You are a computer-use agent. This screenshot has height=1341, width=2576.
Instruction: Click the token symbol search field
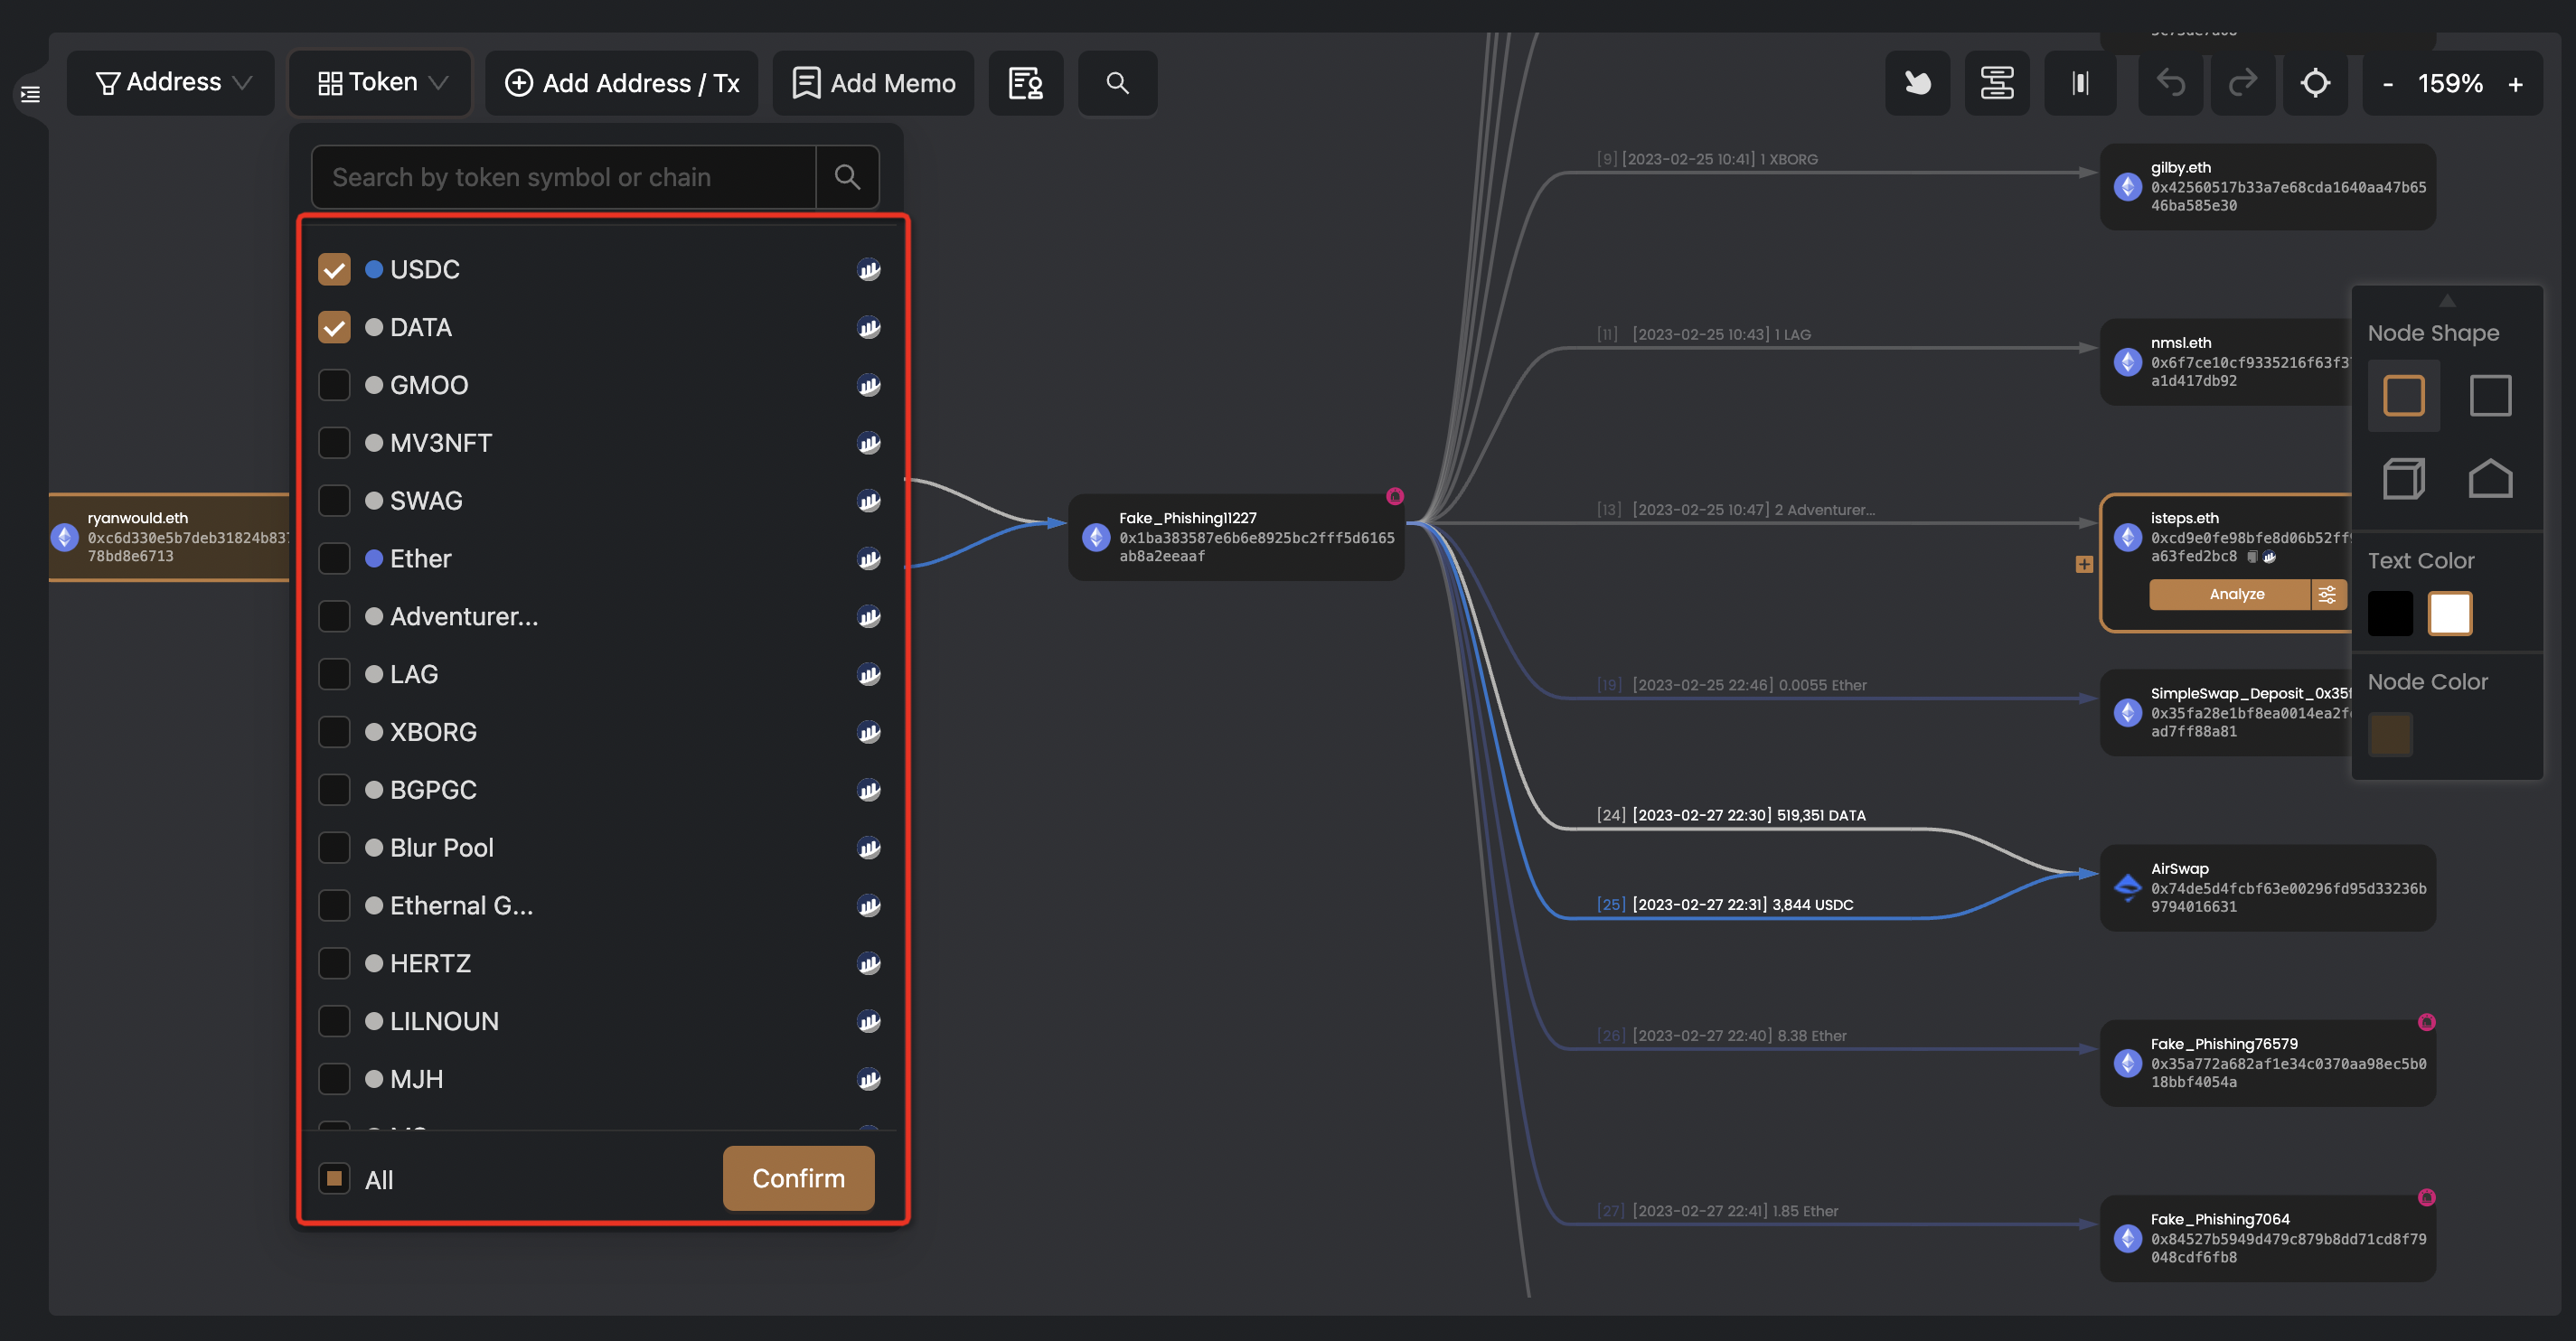pyautogui.click(x=565, y=177)
